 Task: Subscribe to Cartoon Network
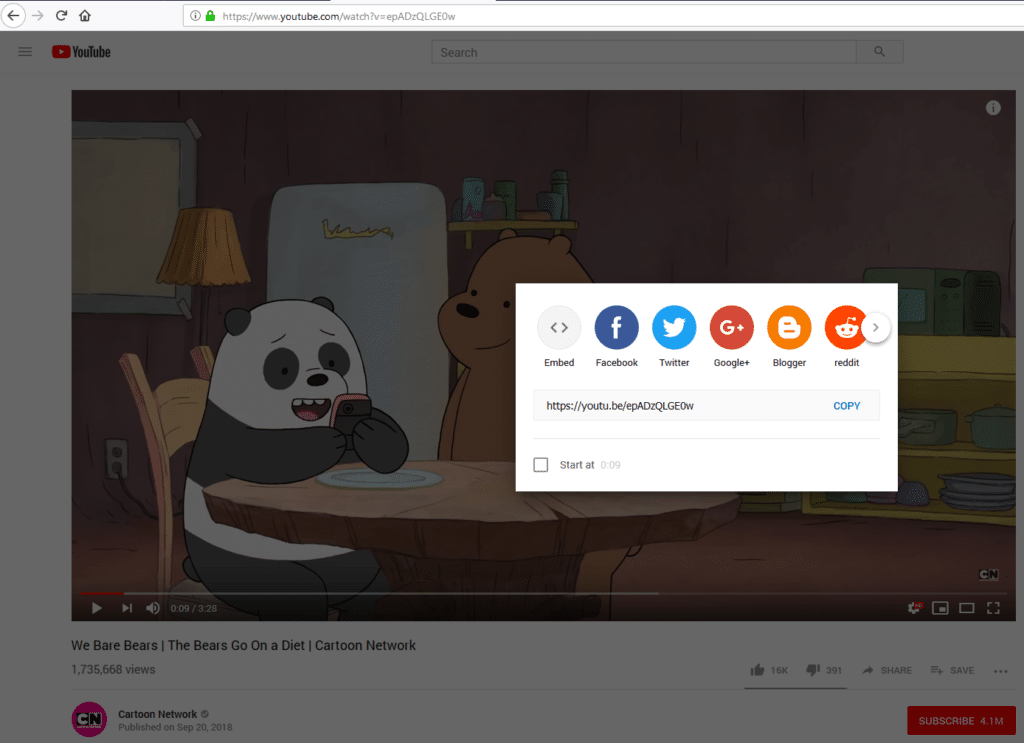coord(960,720)
